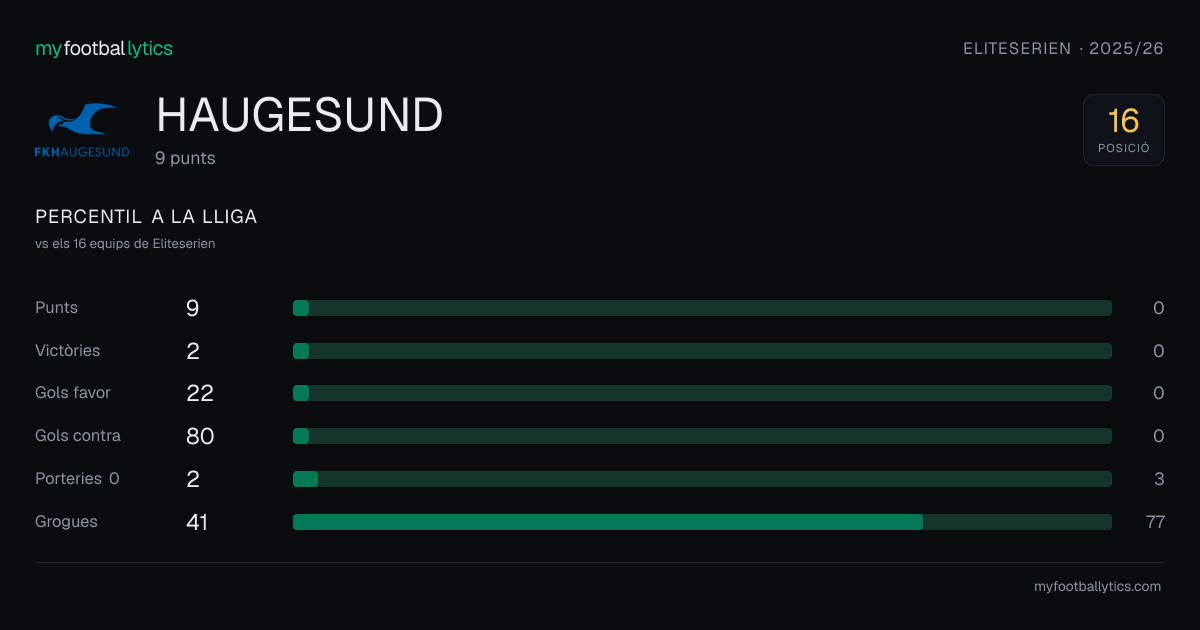This screenshot has height=630, width=1200.
Task: Click the HAUGESUND team title
Action: [299, 116]
